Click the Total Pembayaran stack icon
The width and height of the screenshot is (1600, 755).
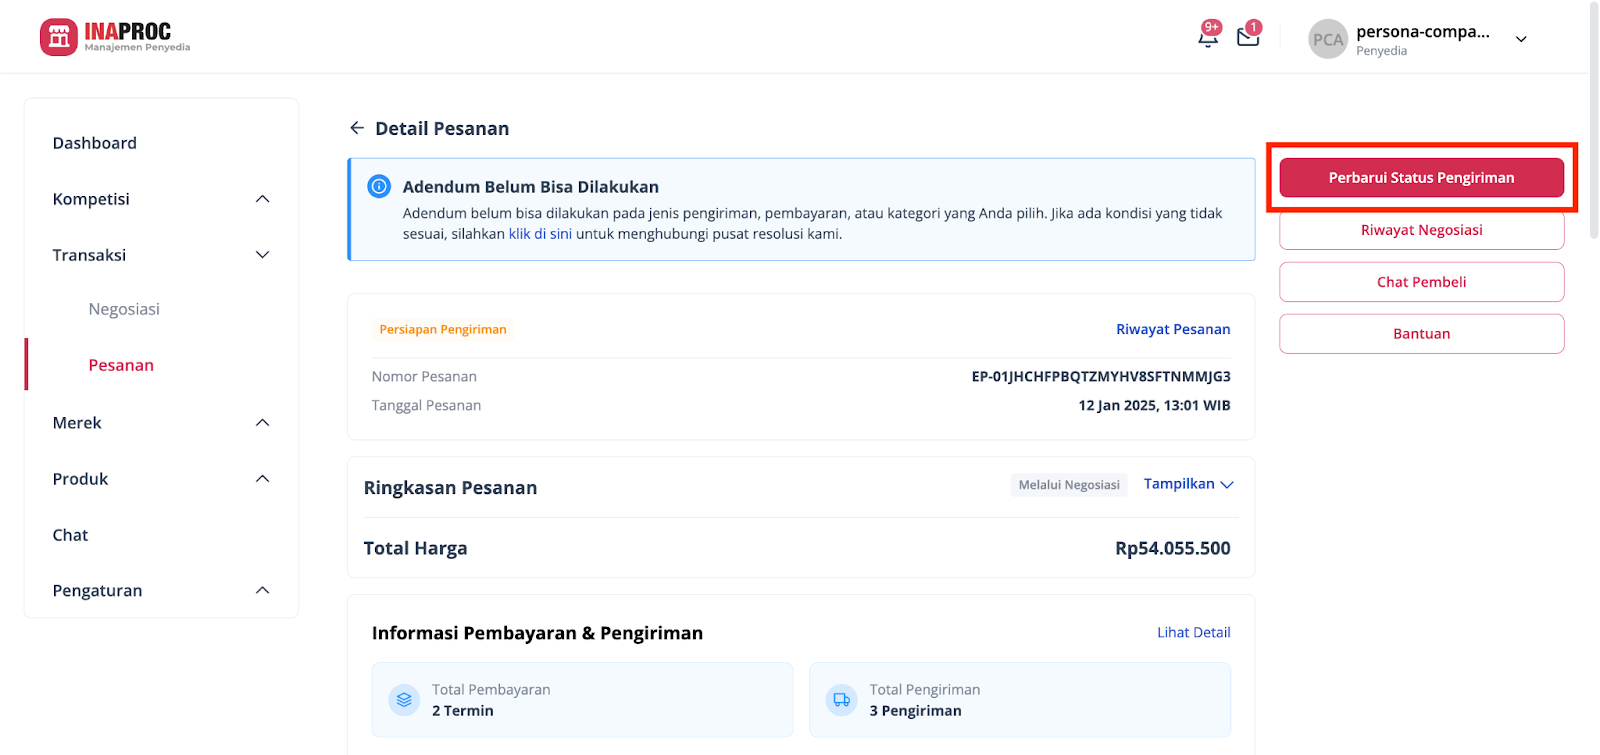(x=404, y=700)
